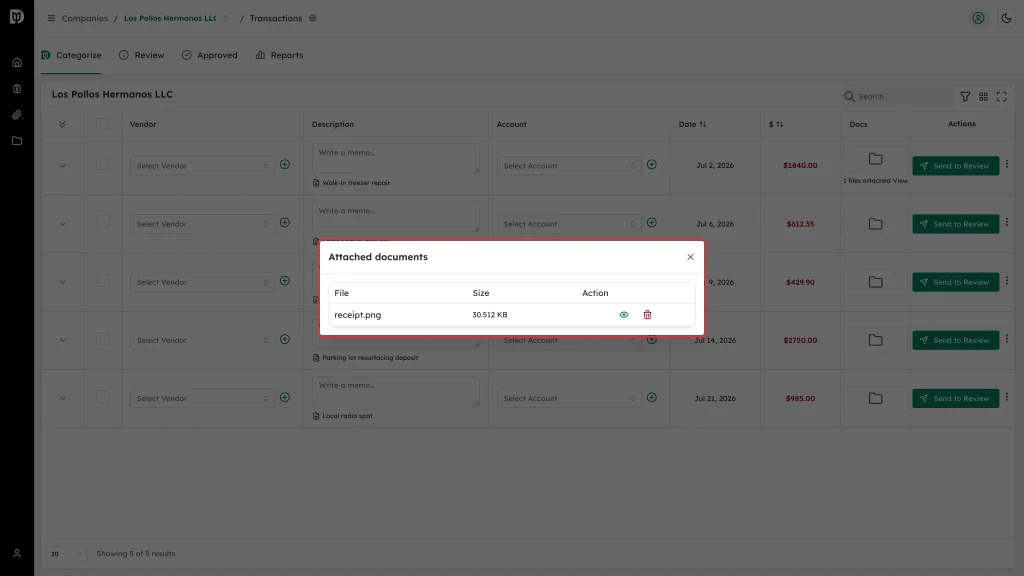Viewport: 1024px width, 576px height.
Task: Send the $985.00 transaction to review
Action: click(x=955, y=398)
